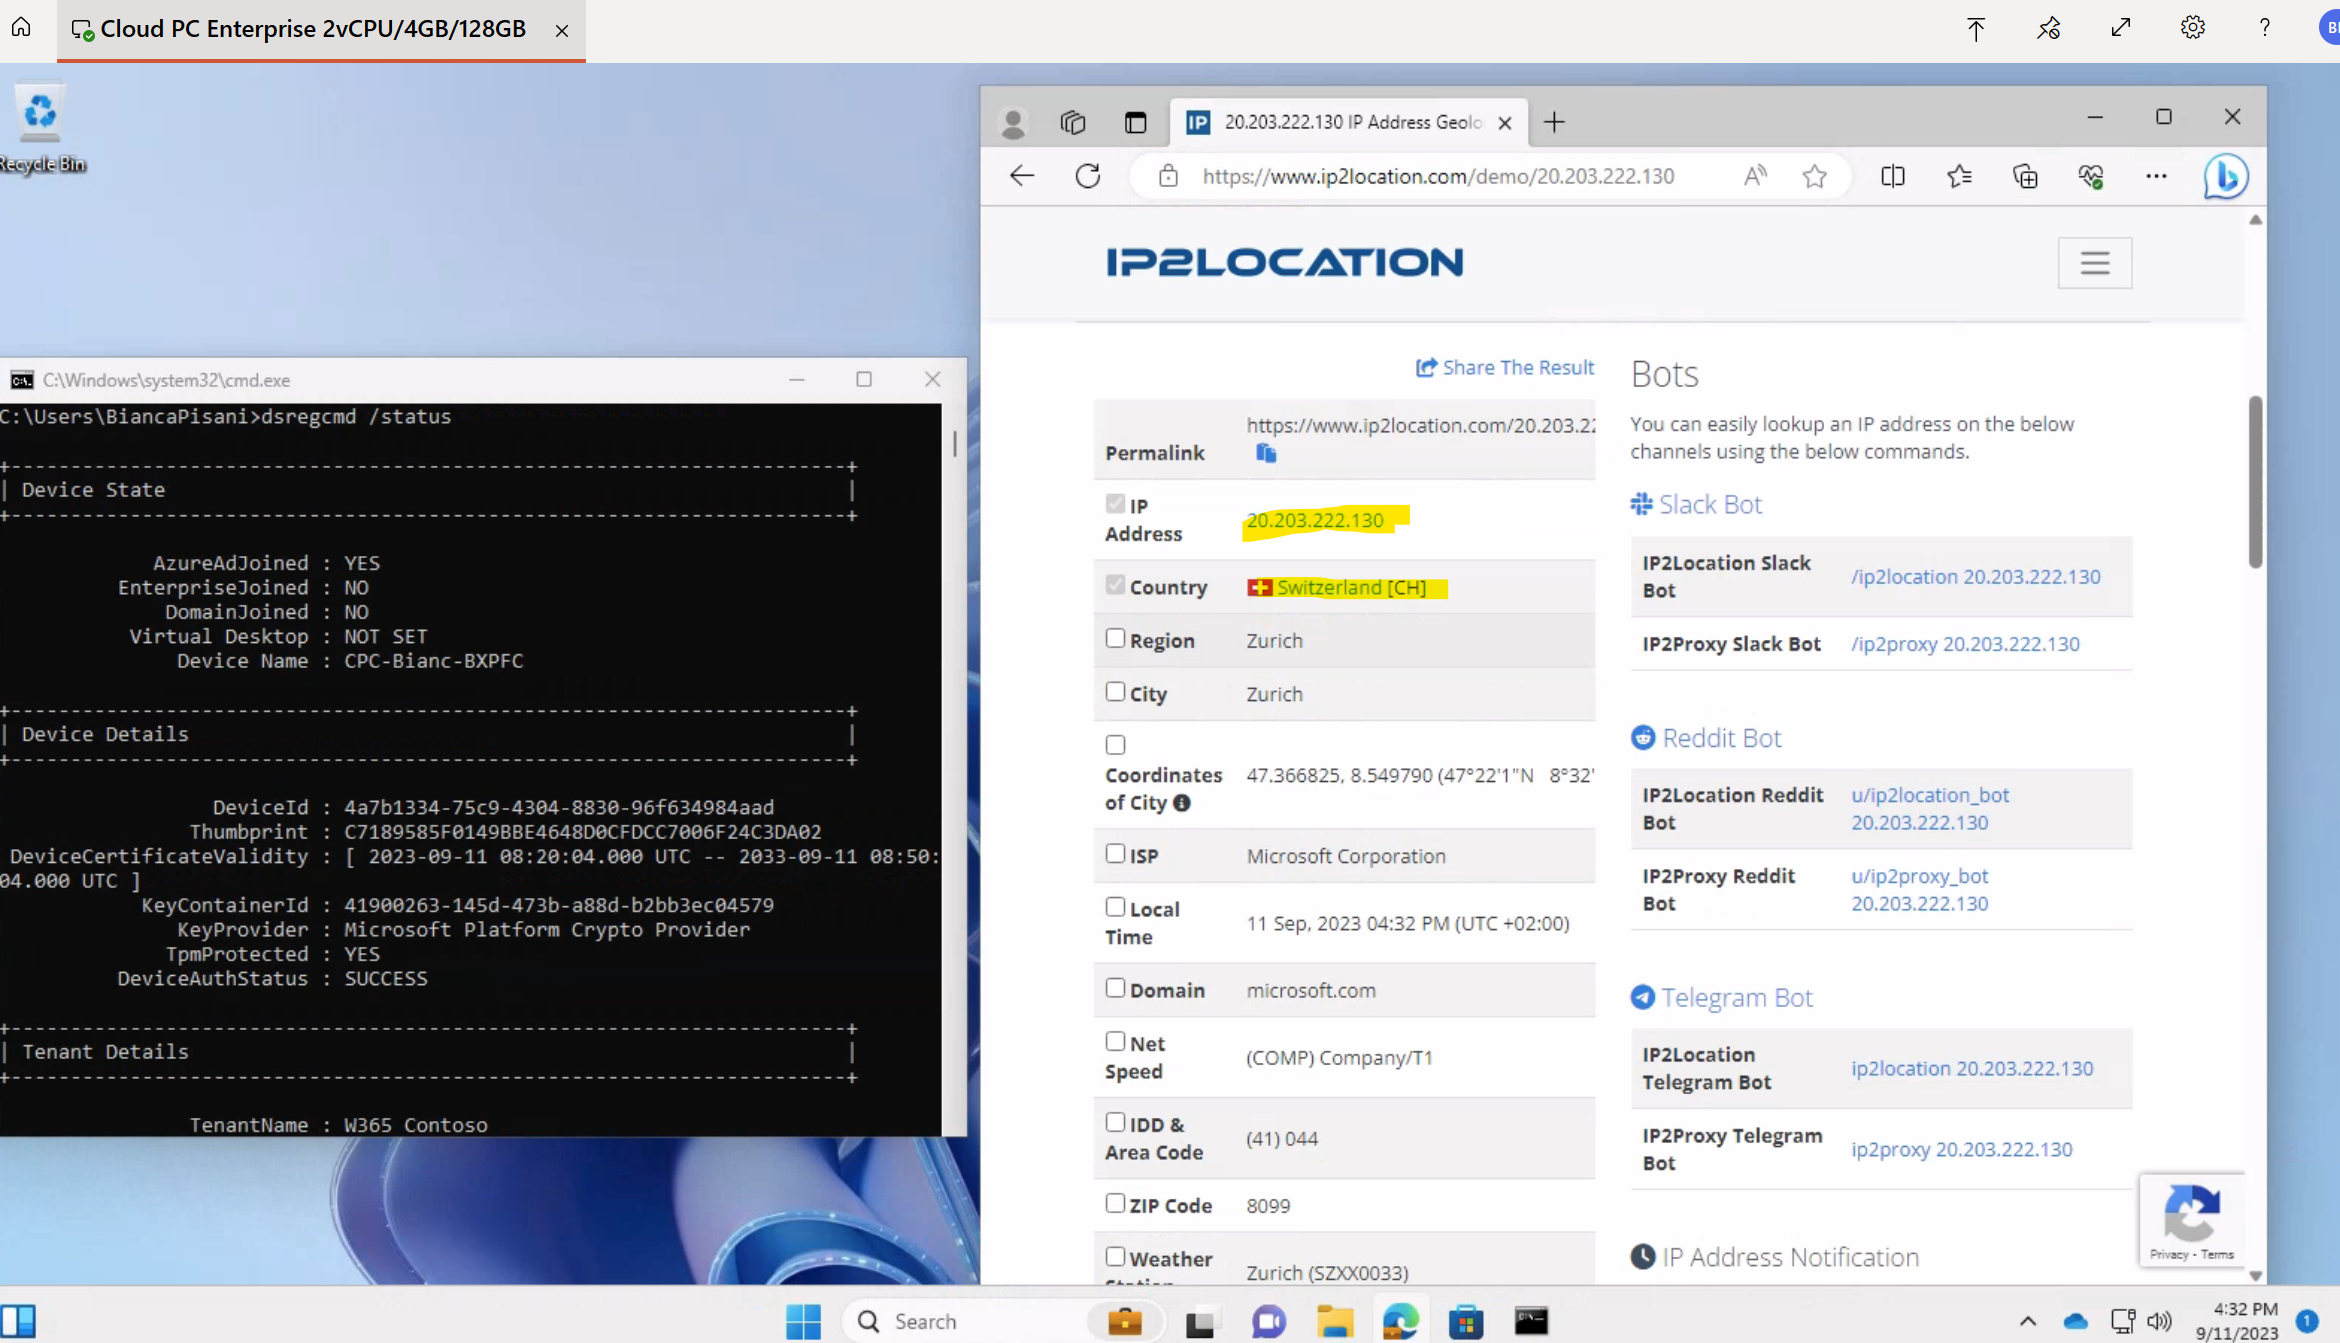The width and height of the screenshot is (2340, 1343).
Task: Click the reCAPTCHA badge
Action: pyautogui.click(x=2191, y=1219)
